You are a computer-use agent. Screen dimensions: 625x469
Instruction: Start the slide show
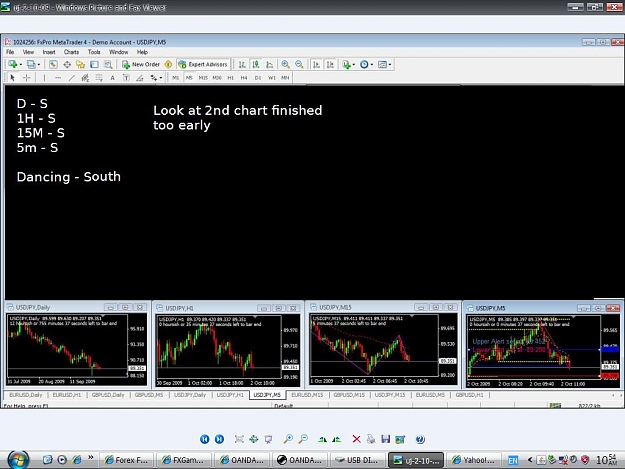click(268, 439)
